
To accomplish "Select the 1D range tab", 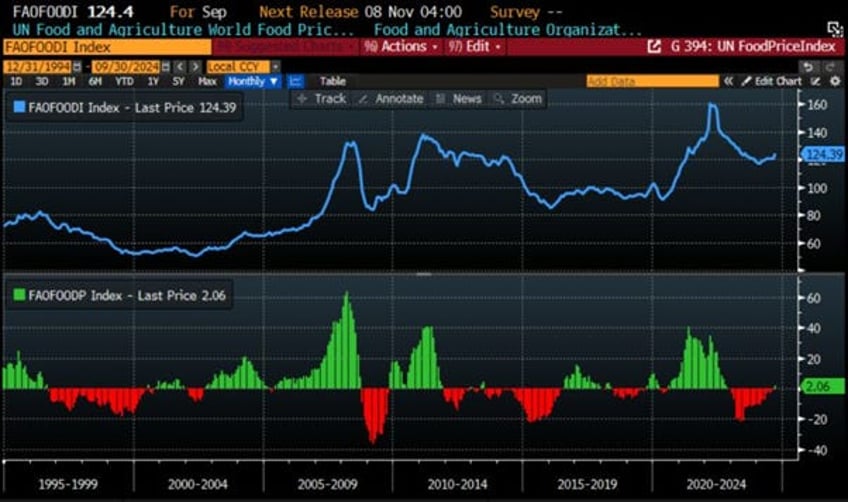I will click(16, 82).
